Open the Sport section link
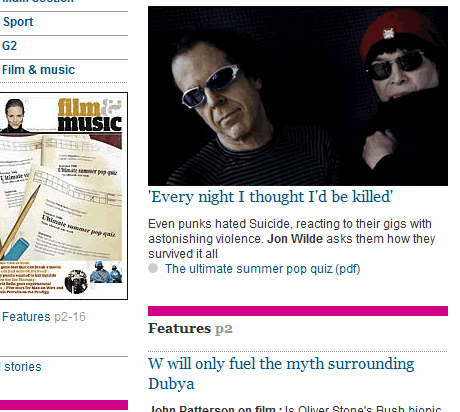The image size is (460, 412). (x=18, y=22)
